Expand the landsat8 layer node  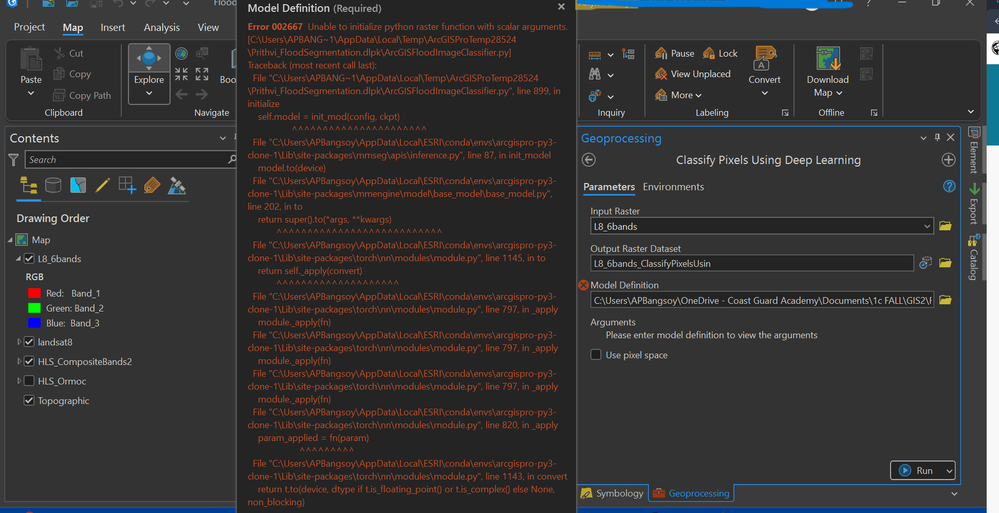click(x=19, y=342)
